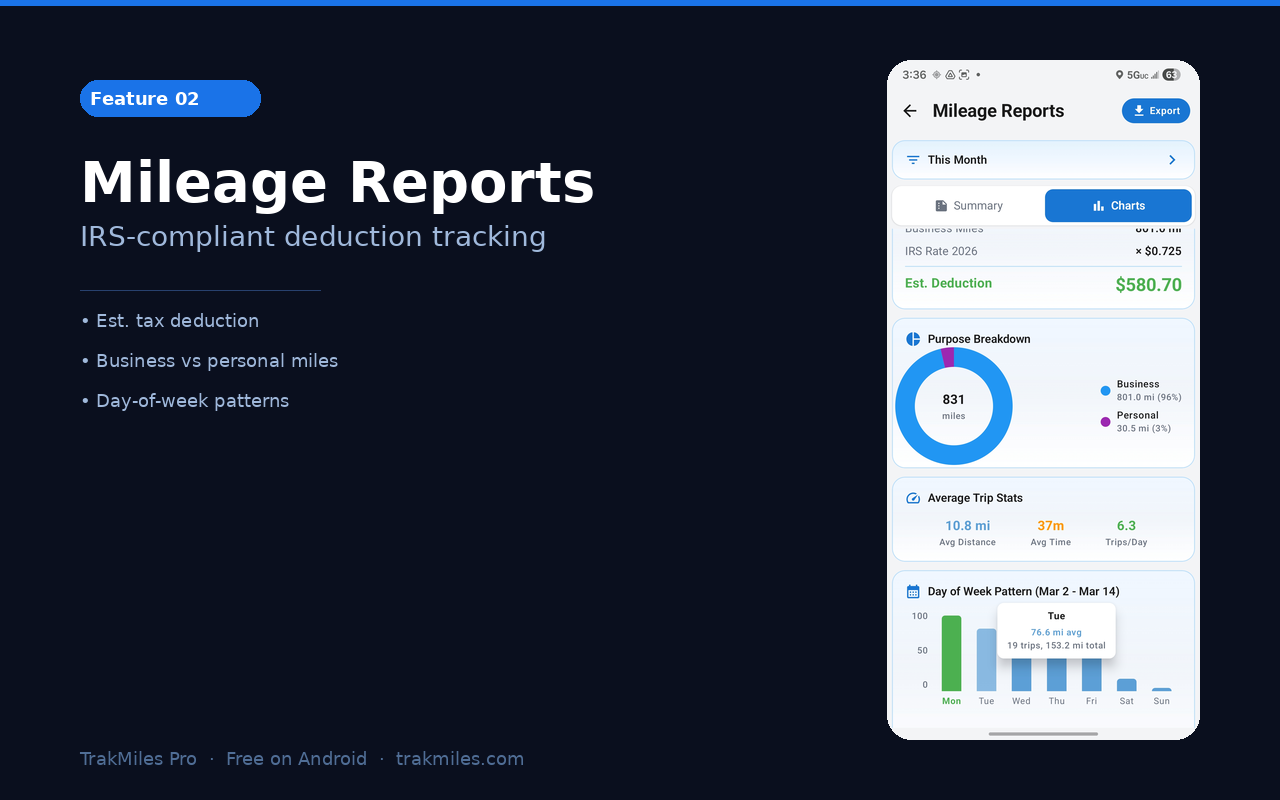Tap the location pin icon in the status bar
Screen dimensions: 1280x800
tap(1122, 74)
